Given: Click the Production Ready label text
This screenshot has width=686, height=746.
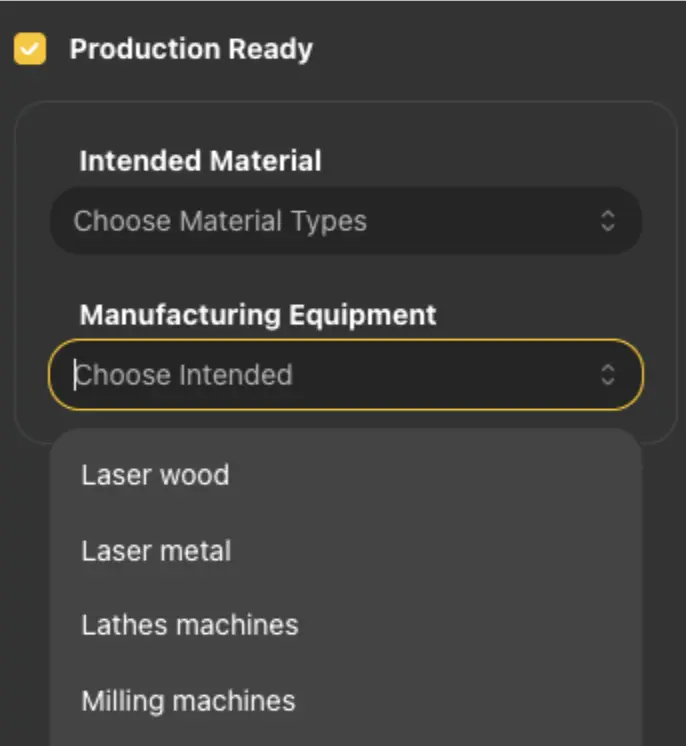Looking at the screenshot, I should [x=191, y=49].
